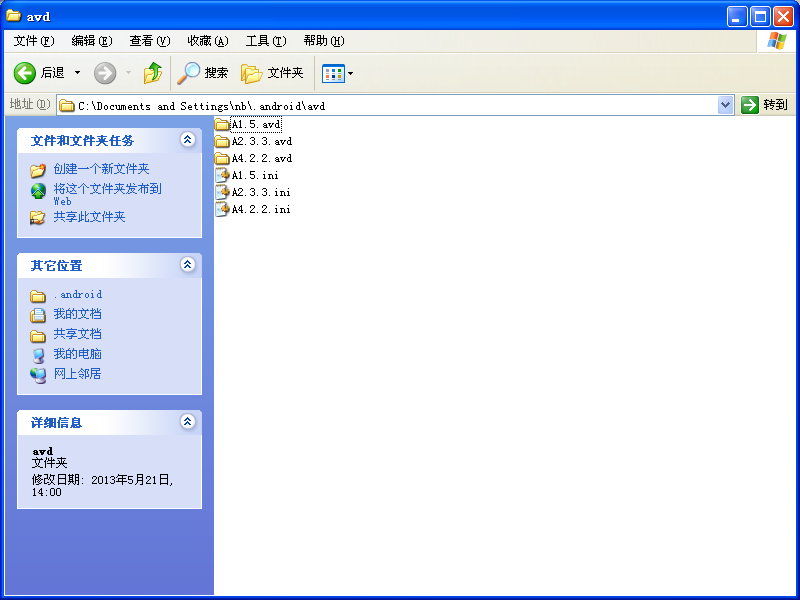
Task: Select the A2.3.3.ini file icon
Action: pyautogui.click(x=222, y=192)
